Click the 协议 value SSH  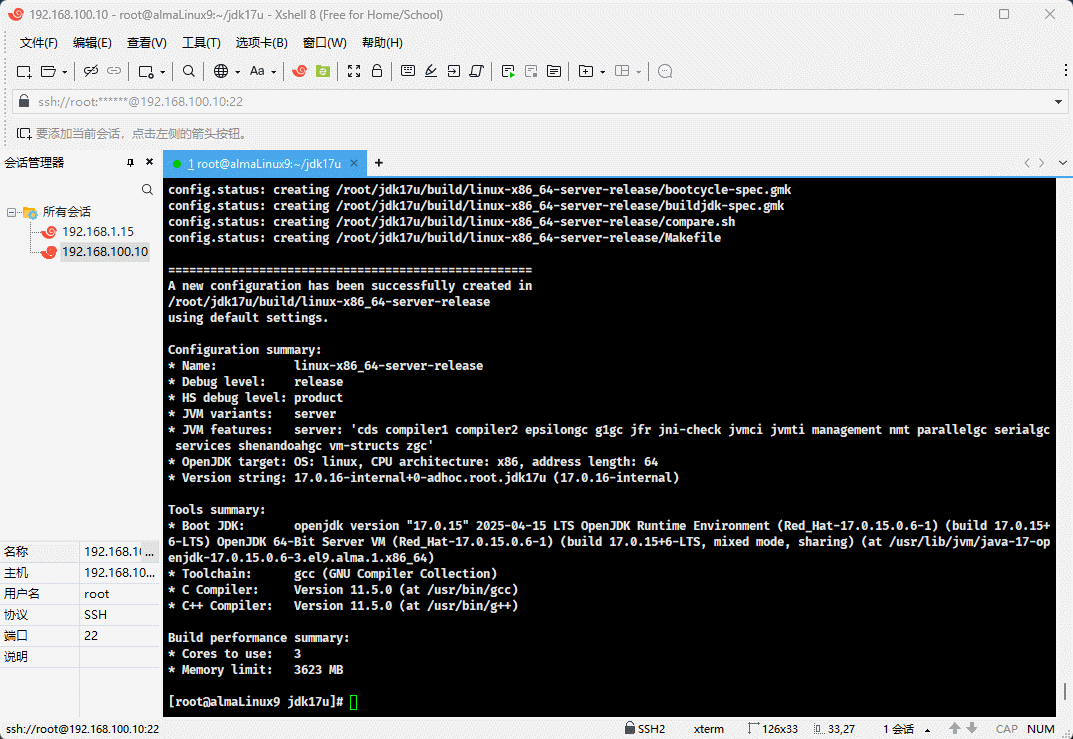point(95,615)
